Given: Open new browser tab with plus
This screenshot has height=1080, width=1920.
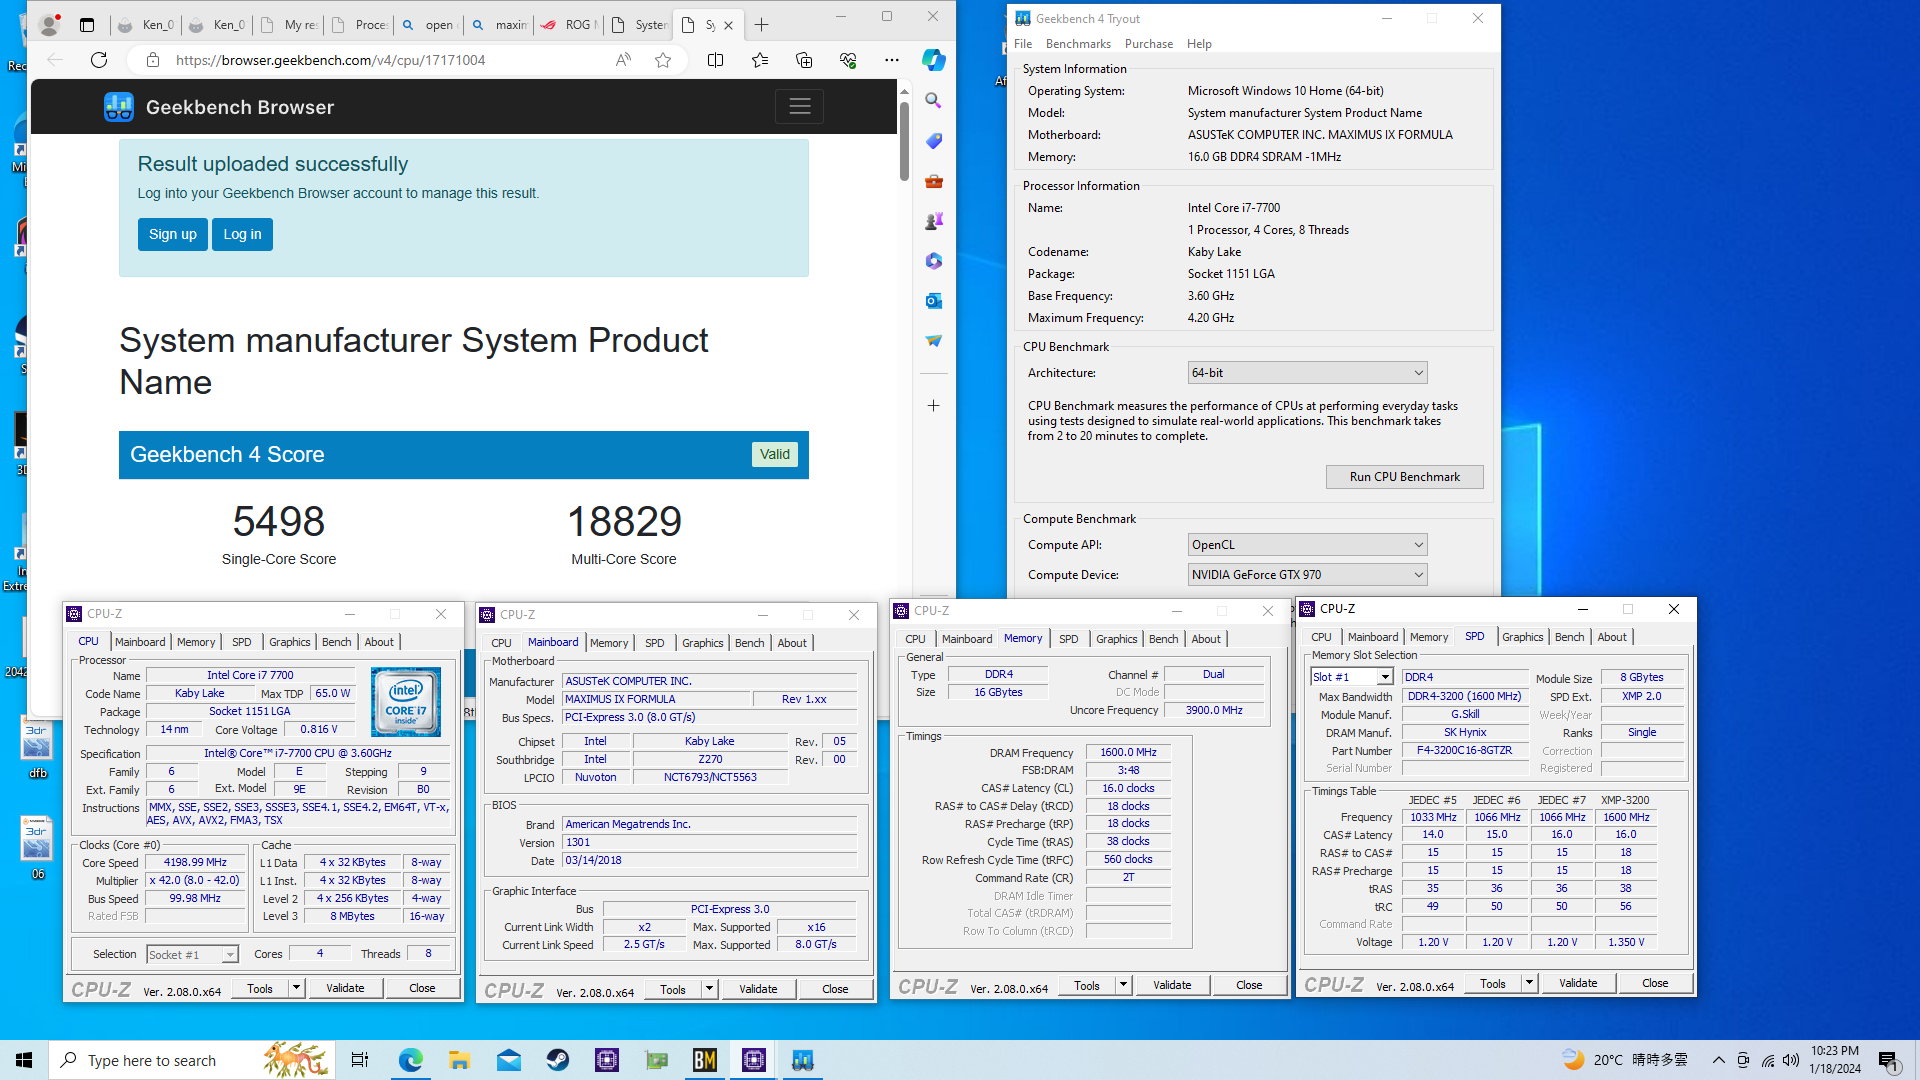Looking at the screenshot, I should pyautogui.click(x=762, y=25).
